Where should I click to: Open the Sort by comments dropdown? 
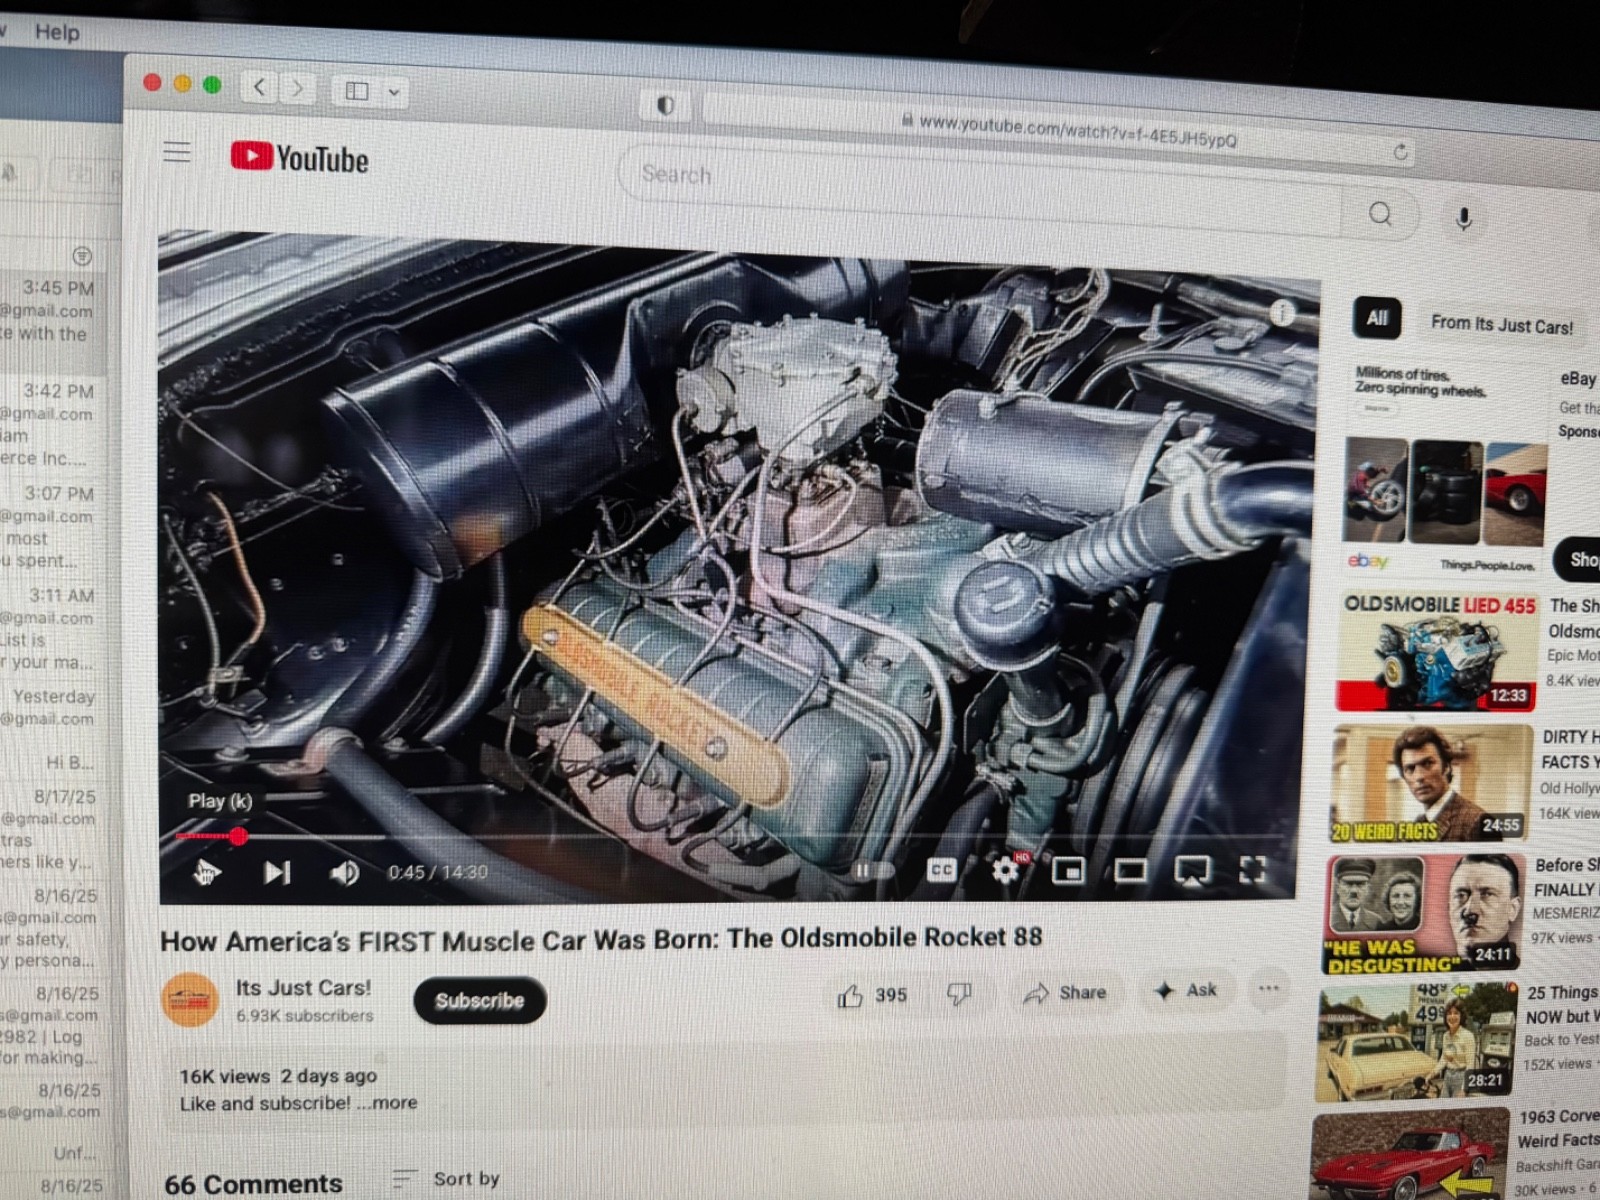click(447, 1179)
